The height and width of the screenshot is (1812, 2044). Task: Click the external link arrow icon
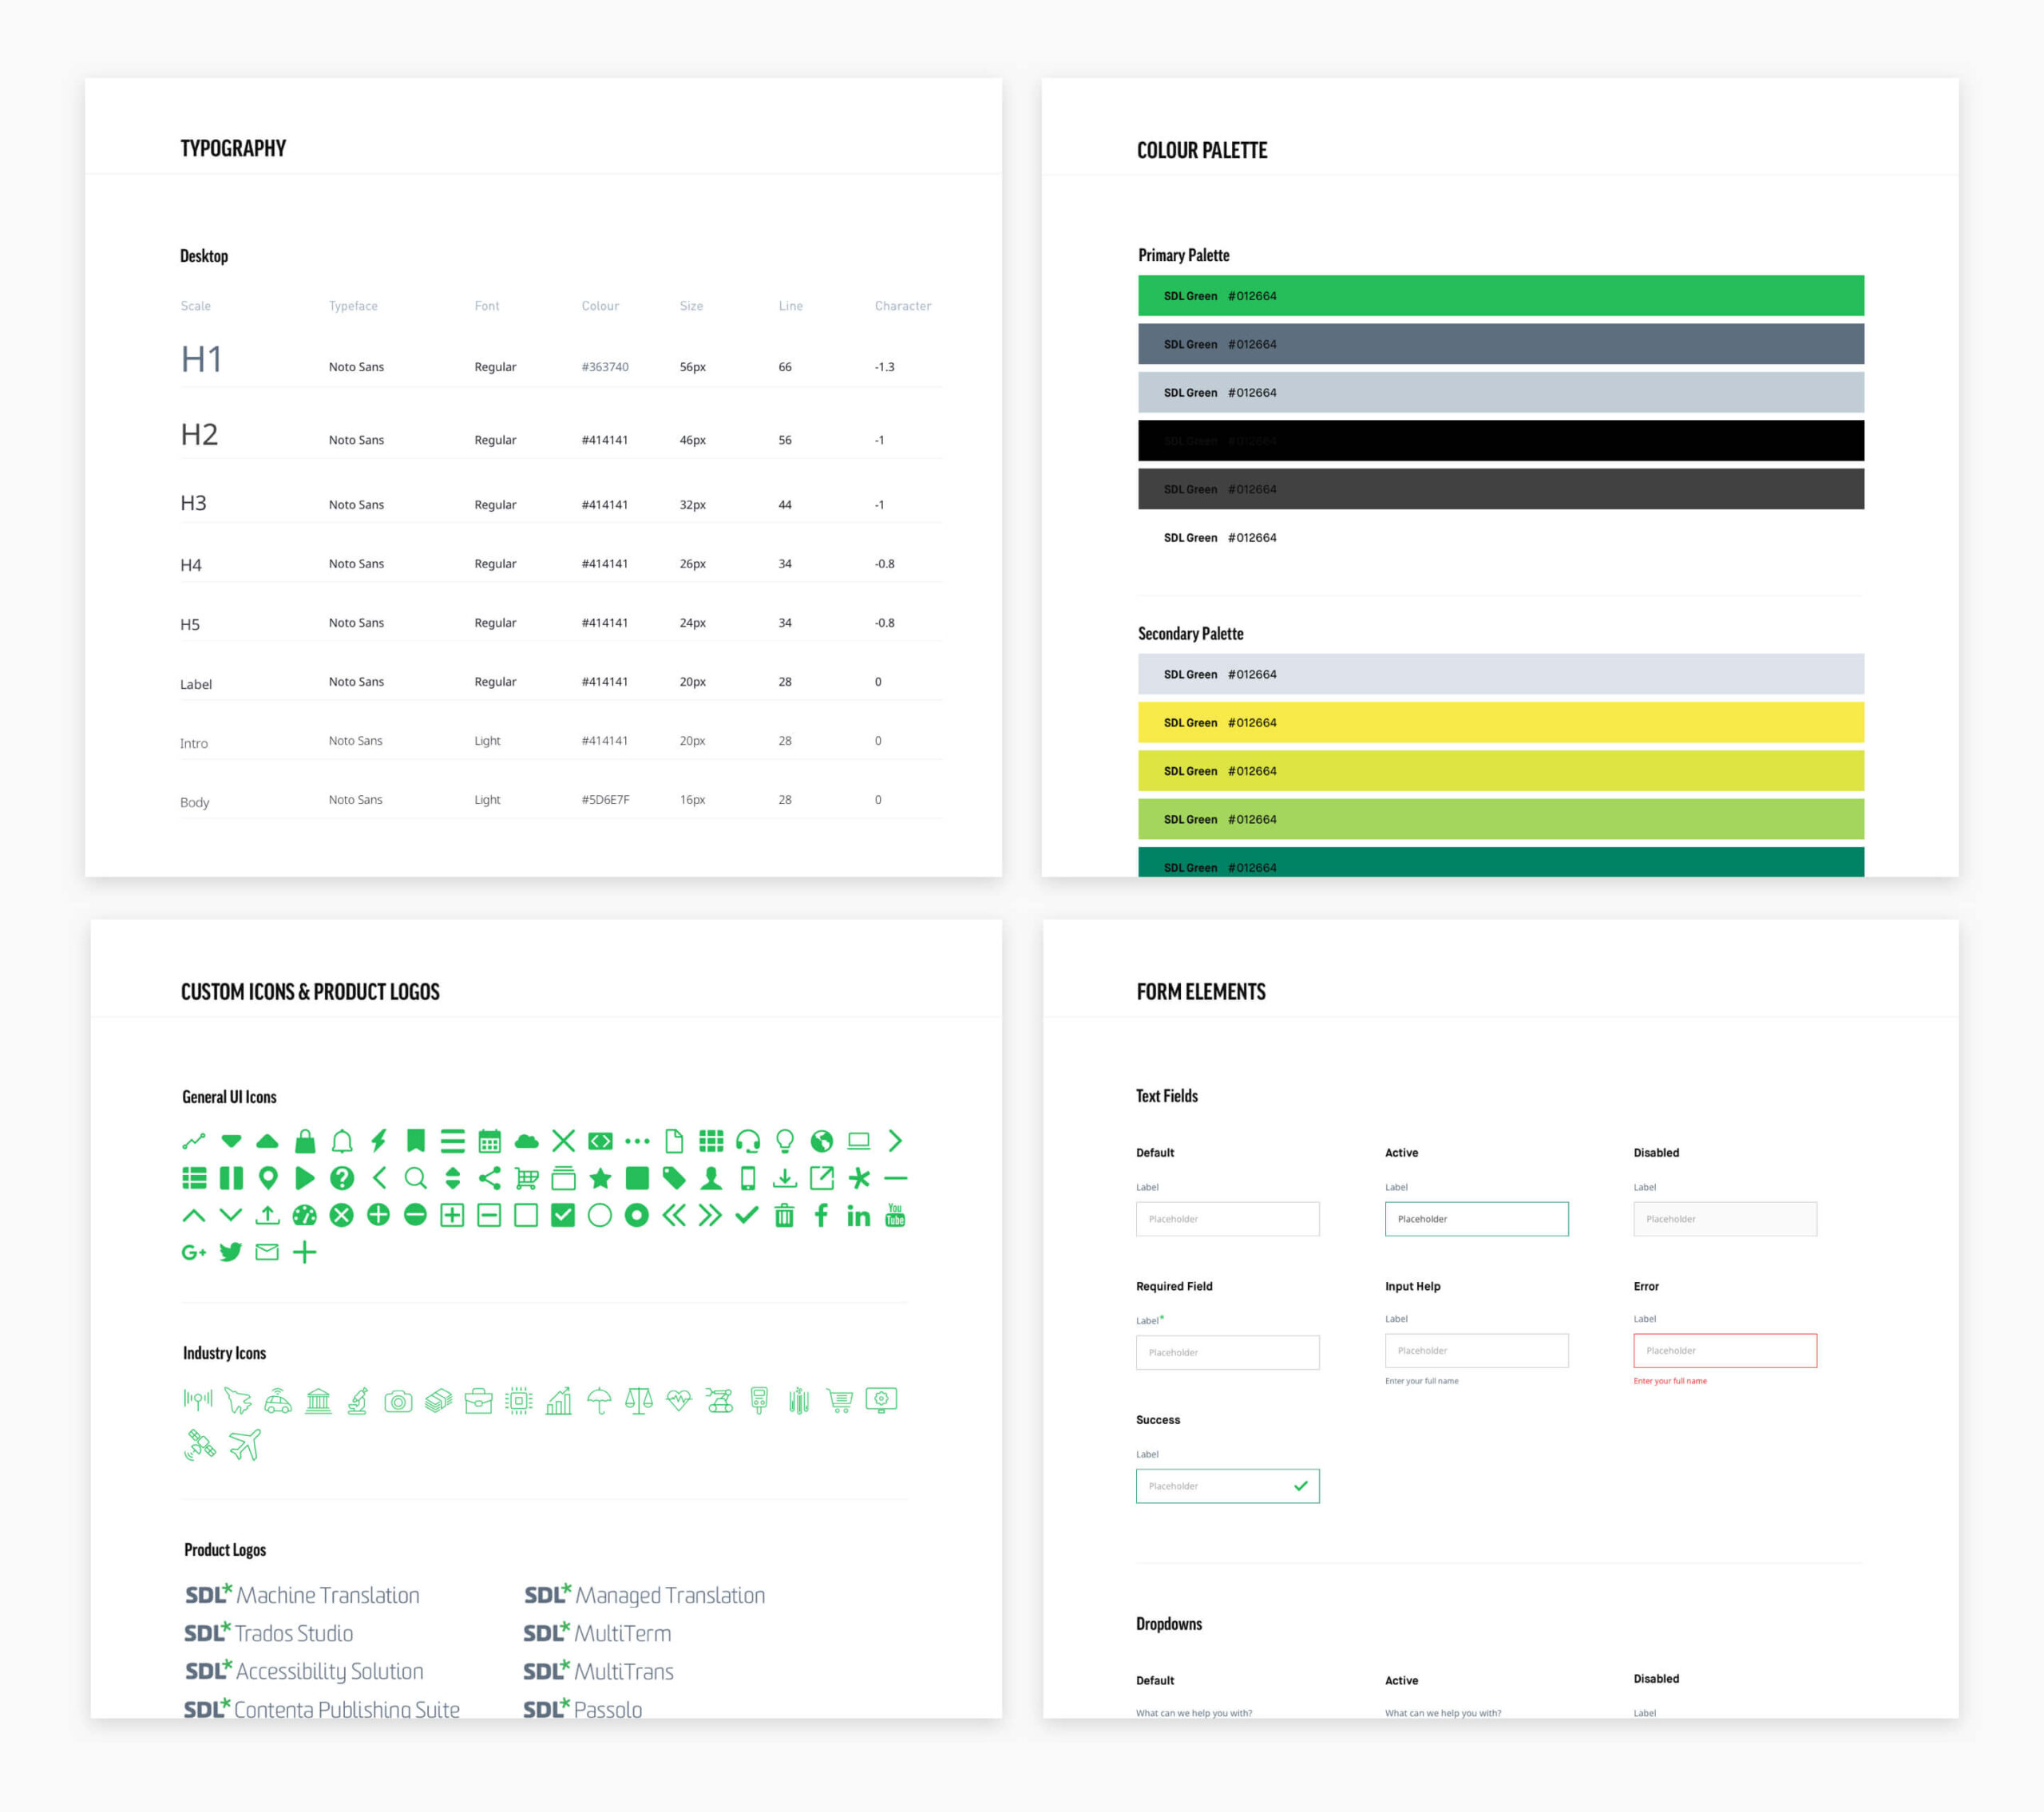click(822, 1178)
